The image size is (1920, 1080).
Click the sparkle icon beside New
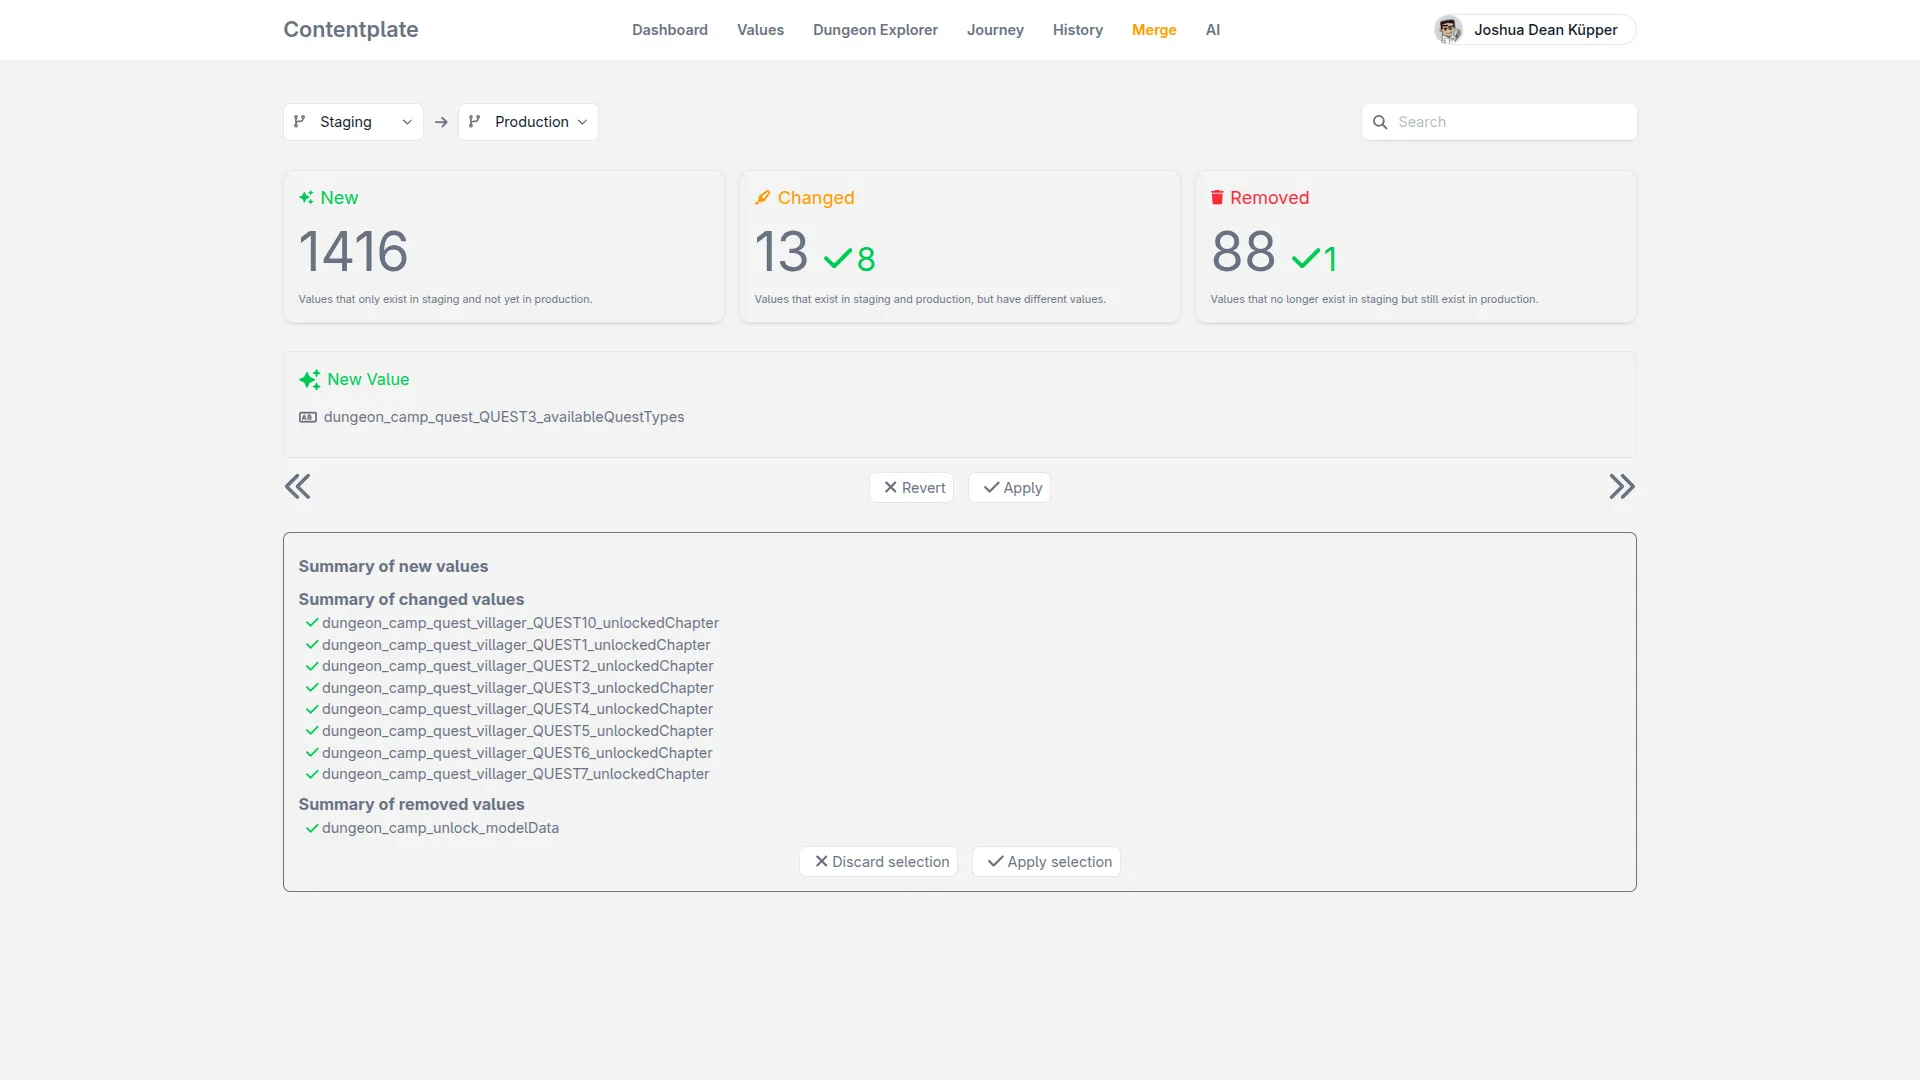tap(306, 198)
